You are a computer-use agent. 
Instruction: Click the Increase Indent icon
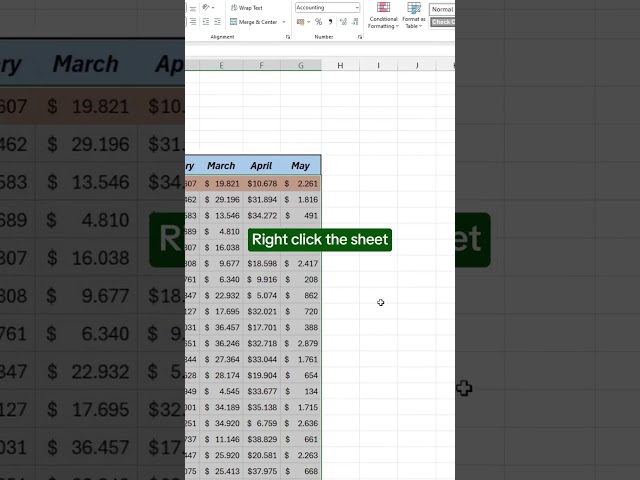(x=217, y=22)
